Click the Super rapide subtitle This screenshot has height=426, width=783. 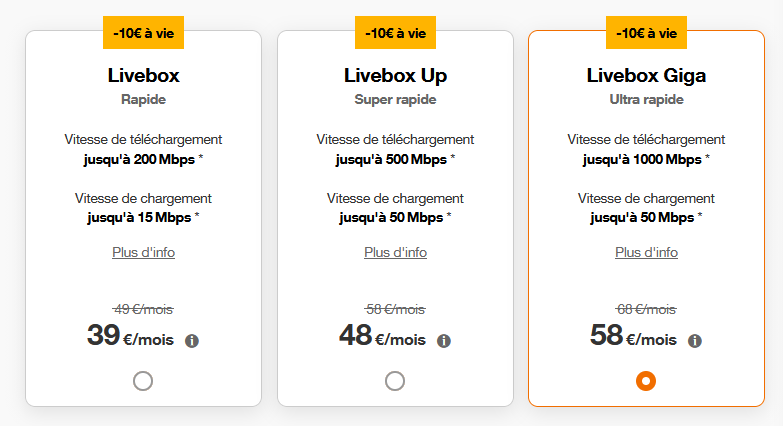pos(395,99)
